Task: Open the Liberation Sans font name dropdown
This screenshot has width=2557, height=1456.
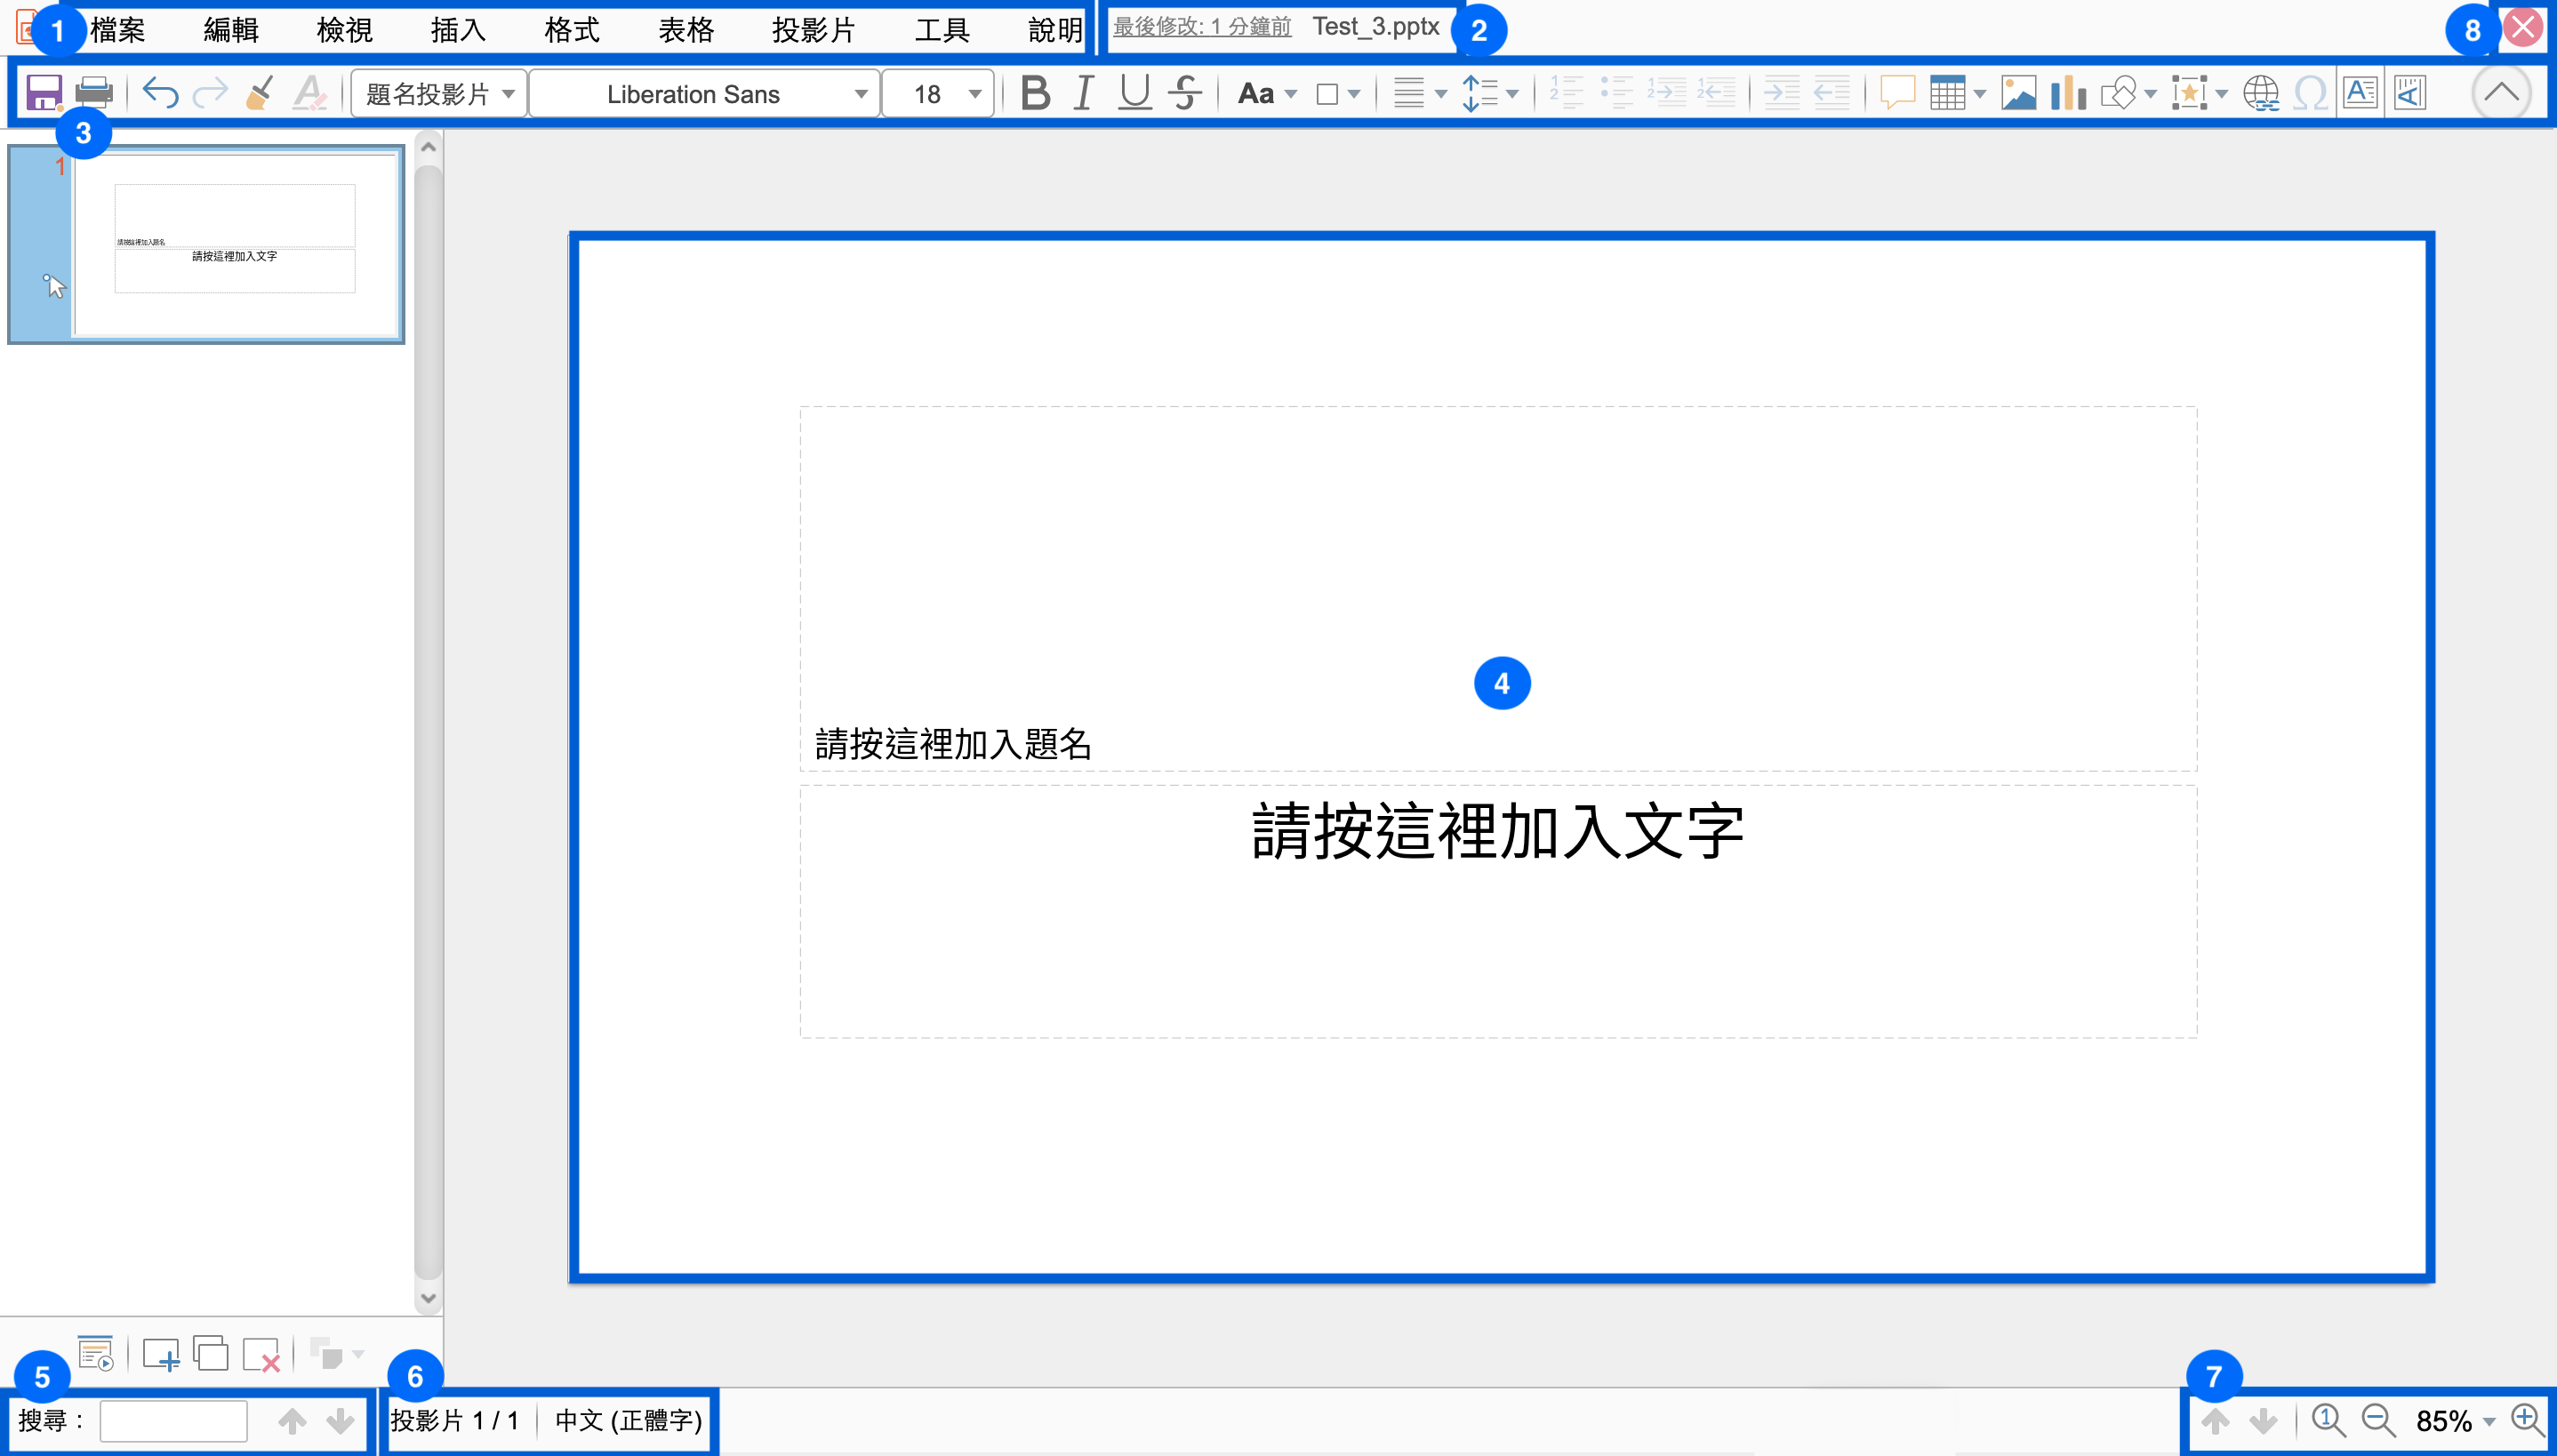Action: (x=705, y=94)
